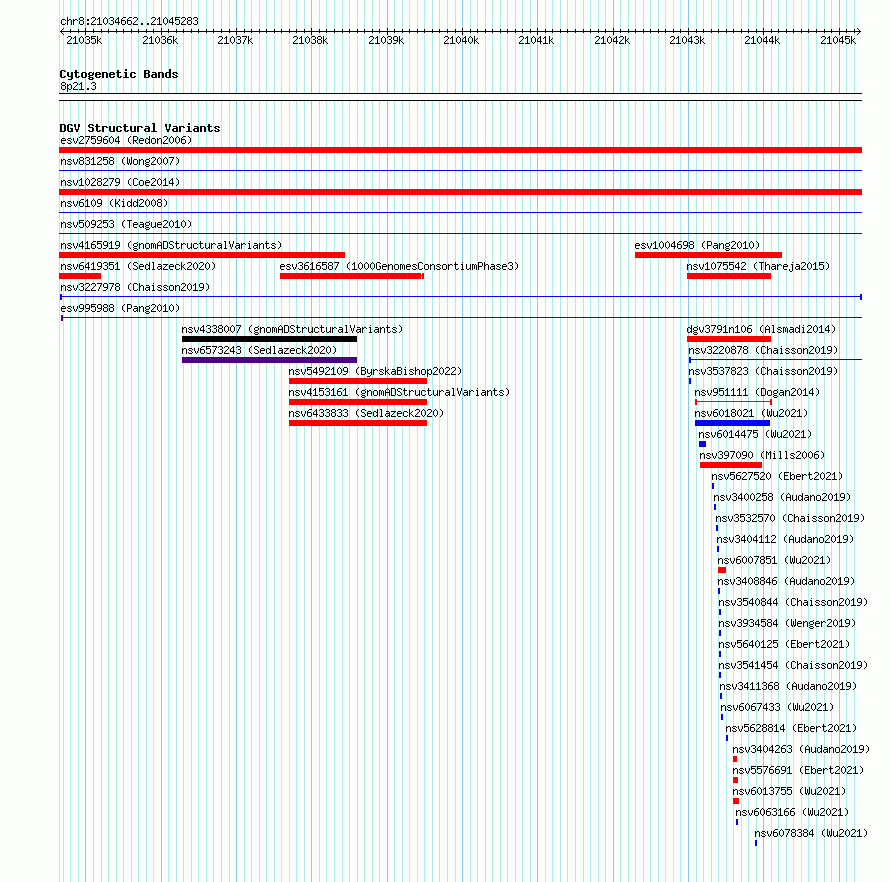Click the purple bar under nsv6573243
This screenshot has height=882, width=890.
click(269, 360)
